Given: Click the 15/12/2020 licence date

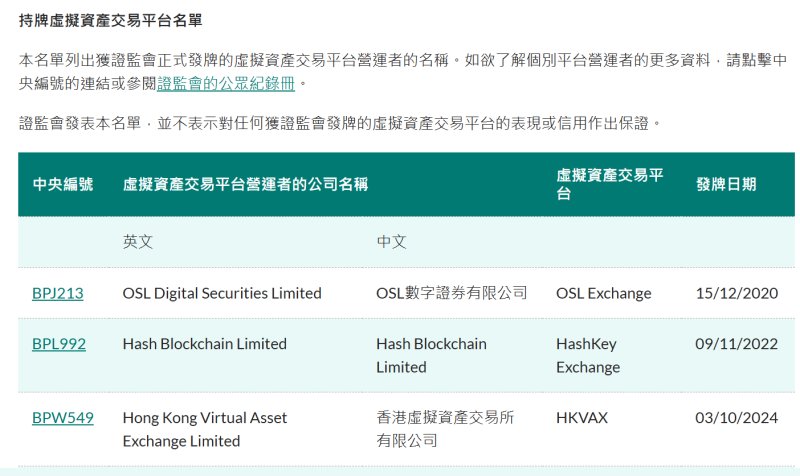Looking at the screenshot, I should tap(737, 293).
